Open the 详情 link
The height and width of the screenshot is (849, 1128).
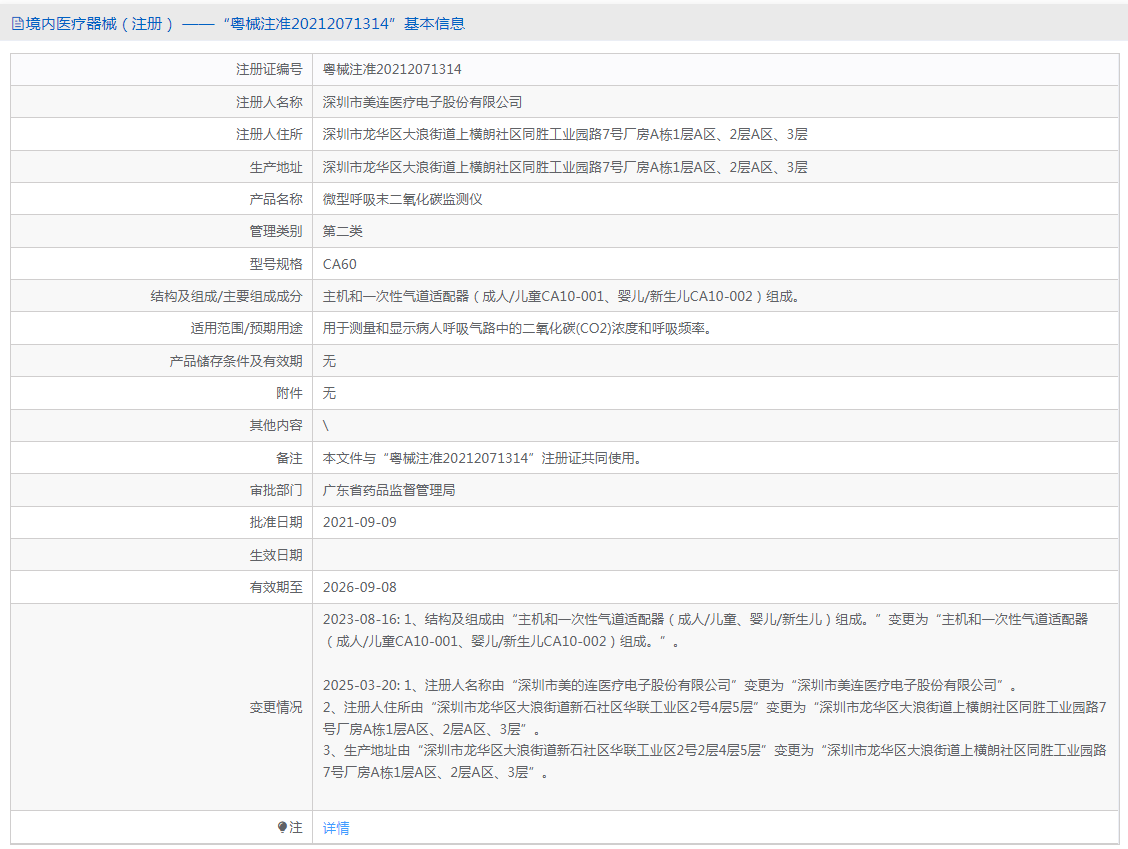336,828
